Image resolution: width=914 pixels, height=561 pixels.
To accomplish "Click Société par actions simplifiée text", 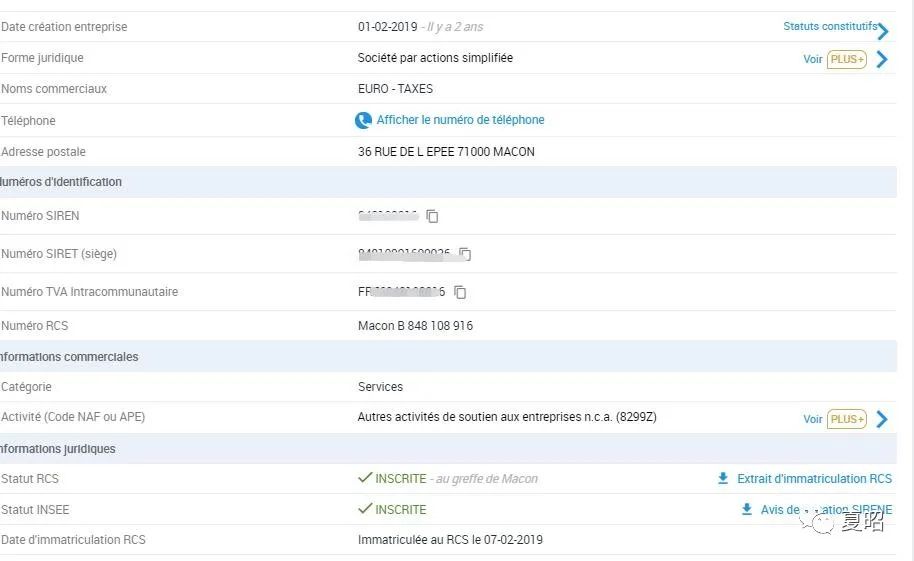I will (x=435, y=58).
